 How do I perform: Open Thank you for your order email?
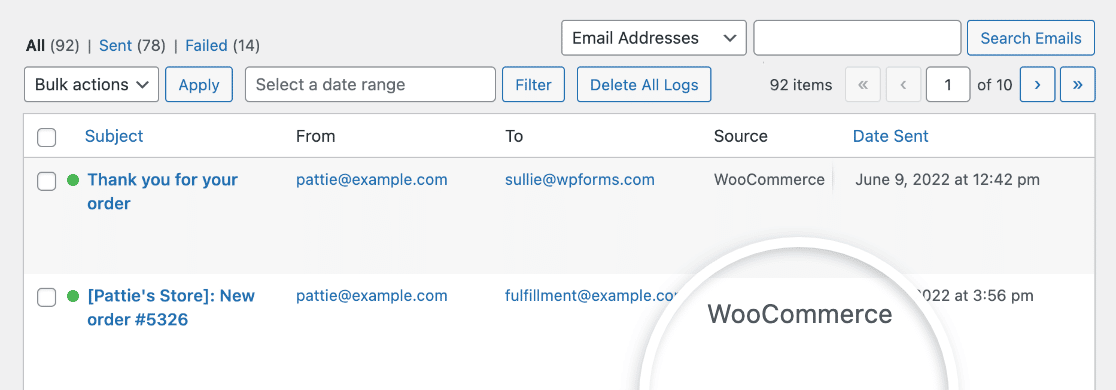pyautogui.click(x=162, y=191)
